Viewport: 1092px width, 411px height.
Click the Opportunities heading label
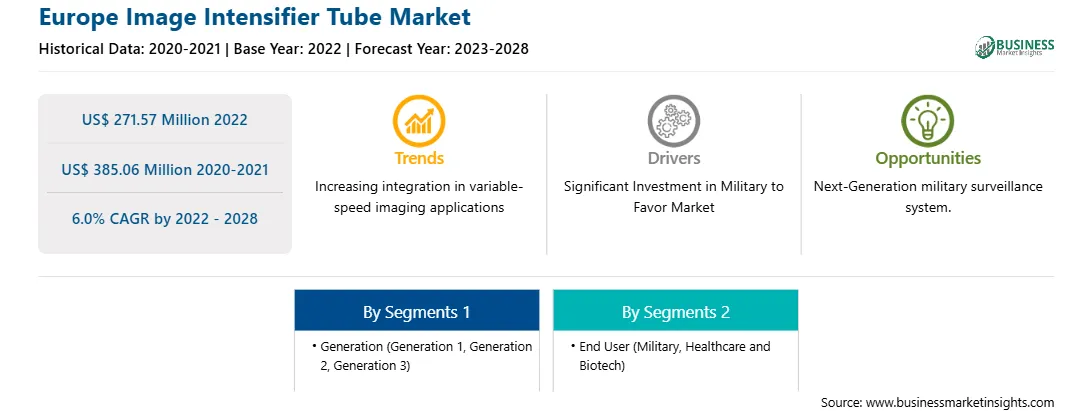click(928, 158)
